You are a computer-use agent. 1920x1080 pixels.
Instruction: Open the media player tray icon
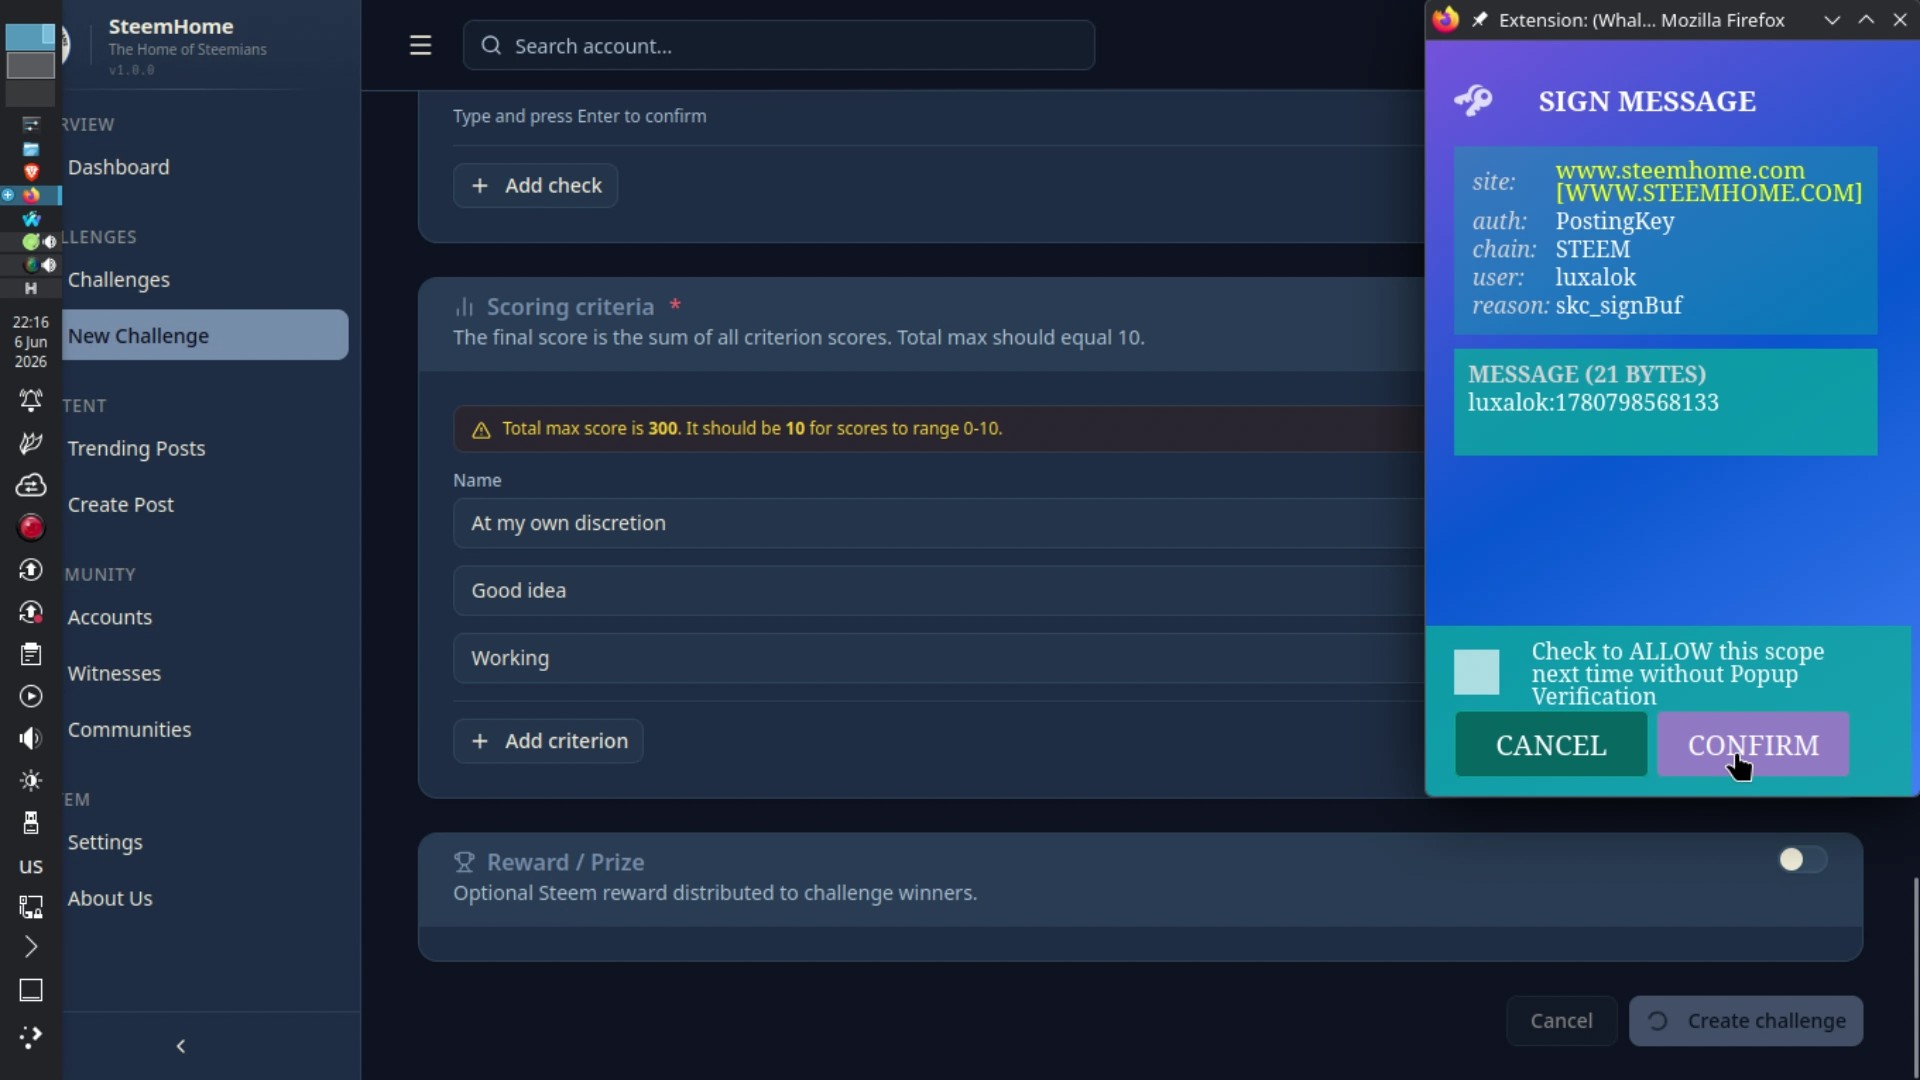coord(31,696)
